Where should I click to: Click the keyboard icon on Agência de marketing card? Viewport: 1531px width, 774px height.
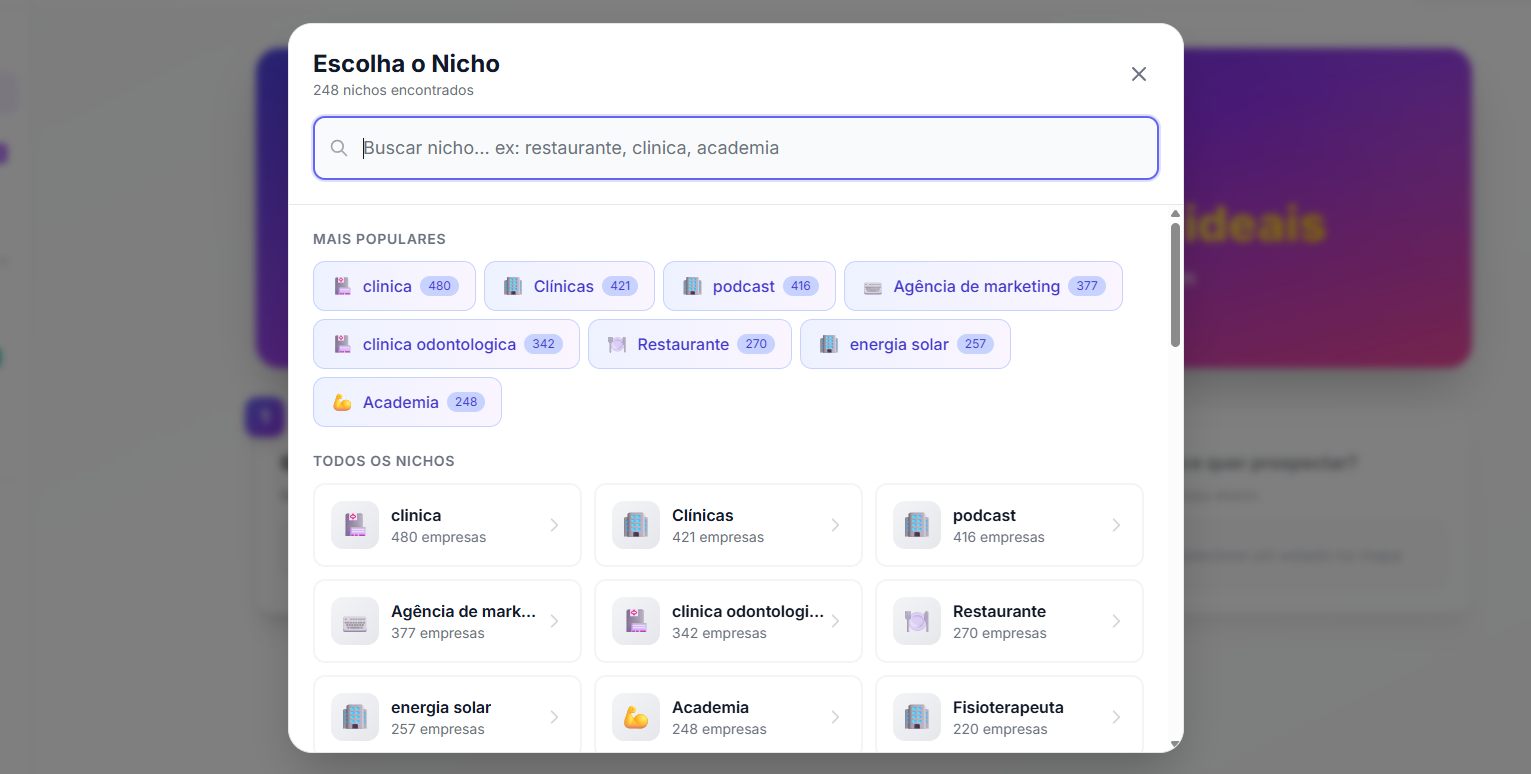point(354,621)
